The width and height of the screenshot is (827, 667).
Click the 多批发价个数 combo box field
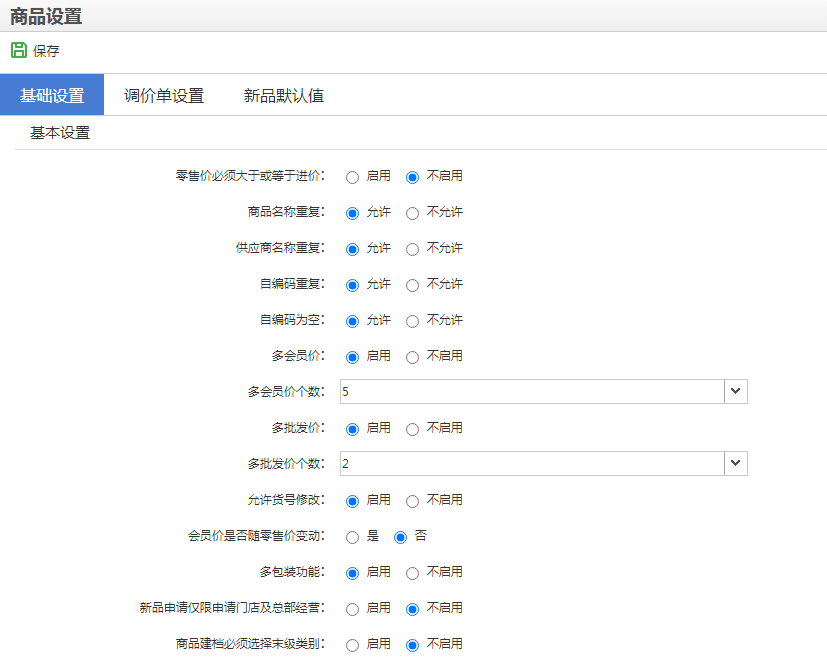pyautogui.click(x=531, y=464)
